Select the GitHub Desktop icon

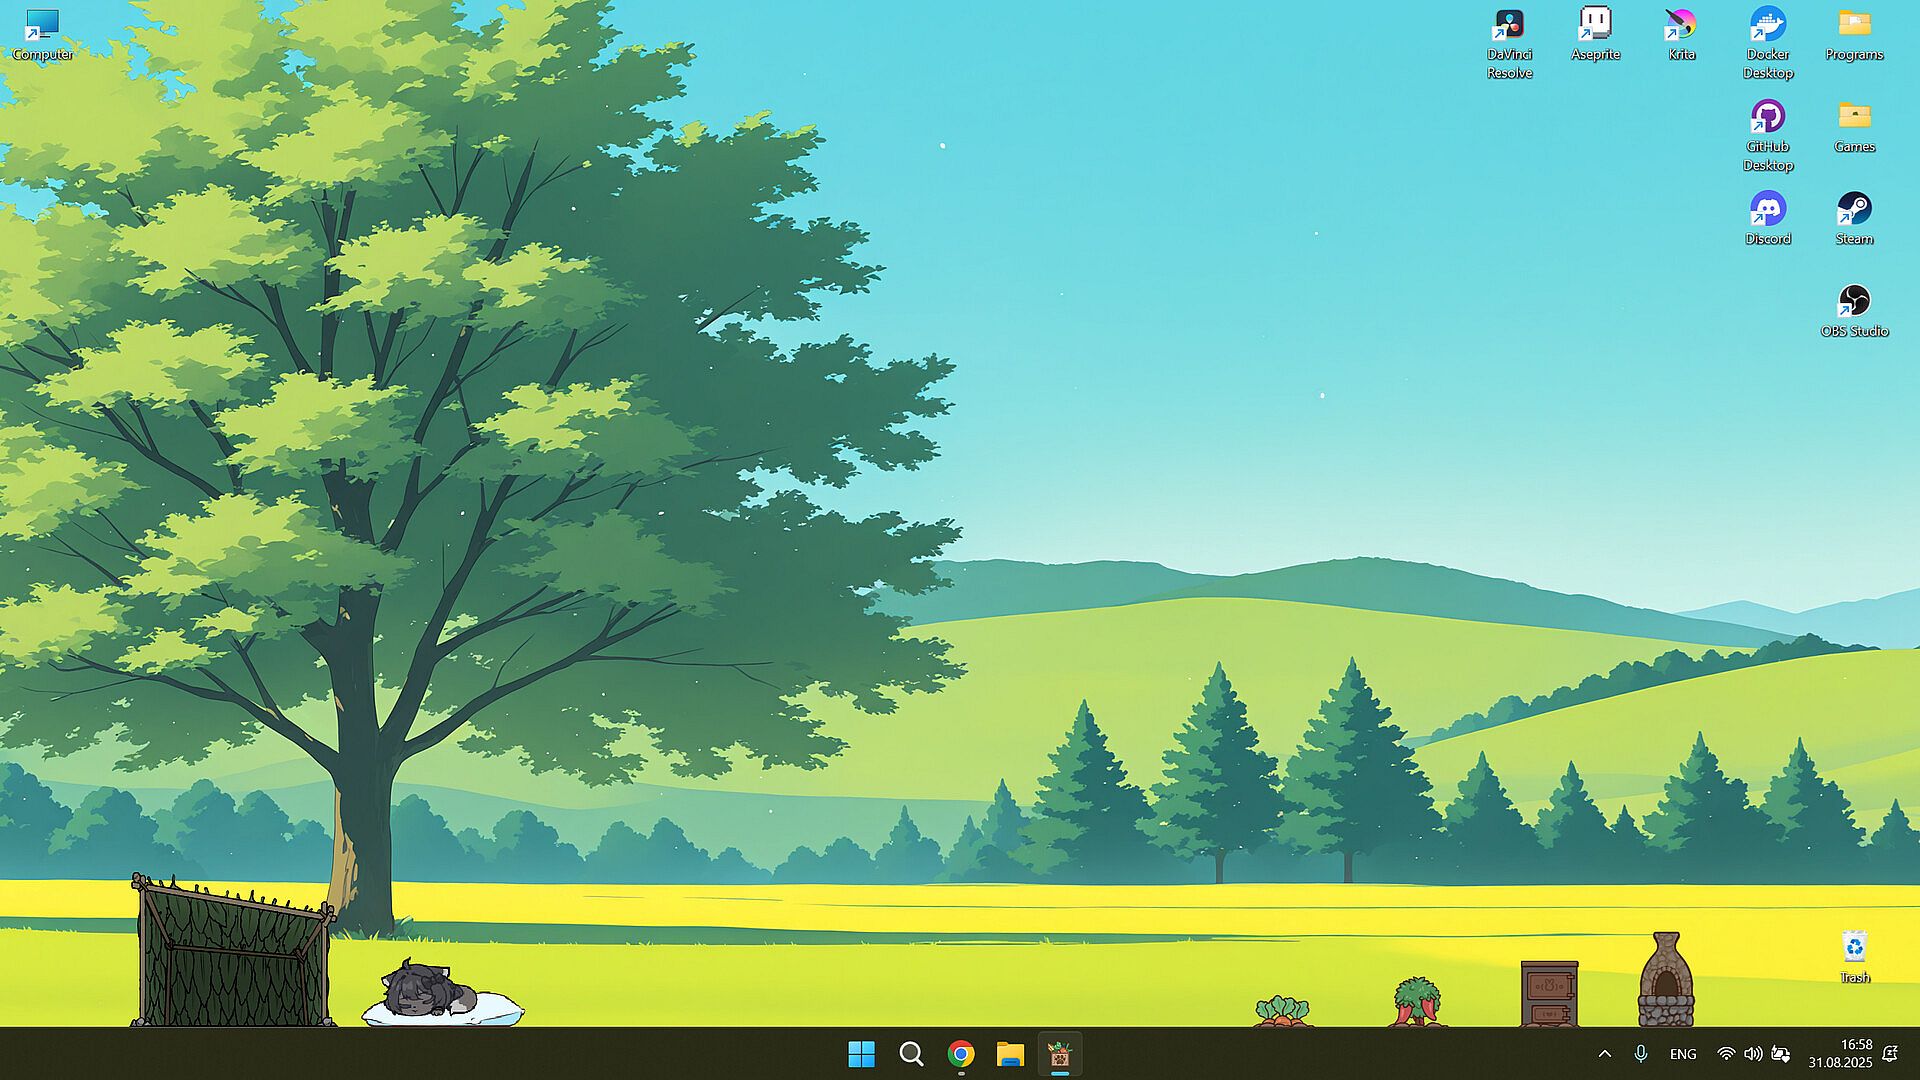point(1767,118)
